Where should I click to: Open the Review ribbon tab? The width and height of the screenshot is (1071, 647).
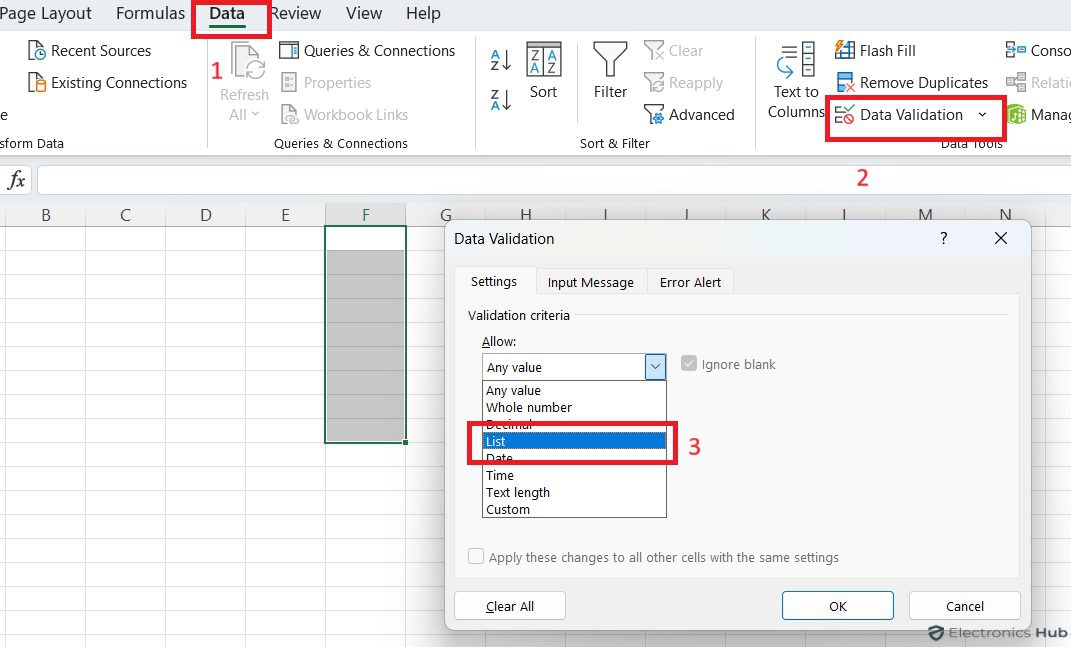coord(295,13)
